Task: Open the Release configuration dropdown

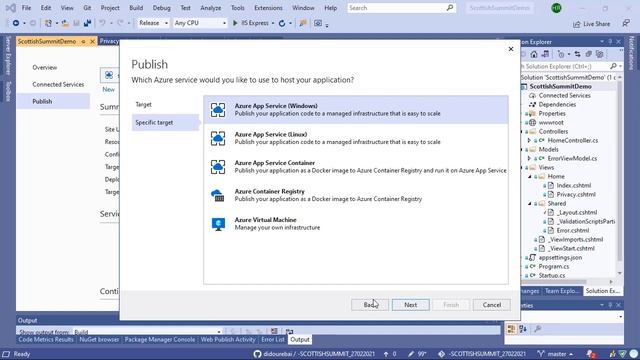Action: click(153, 23)
